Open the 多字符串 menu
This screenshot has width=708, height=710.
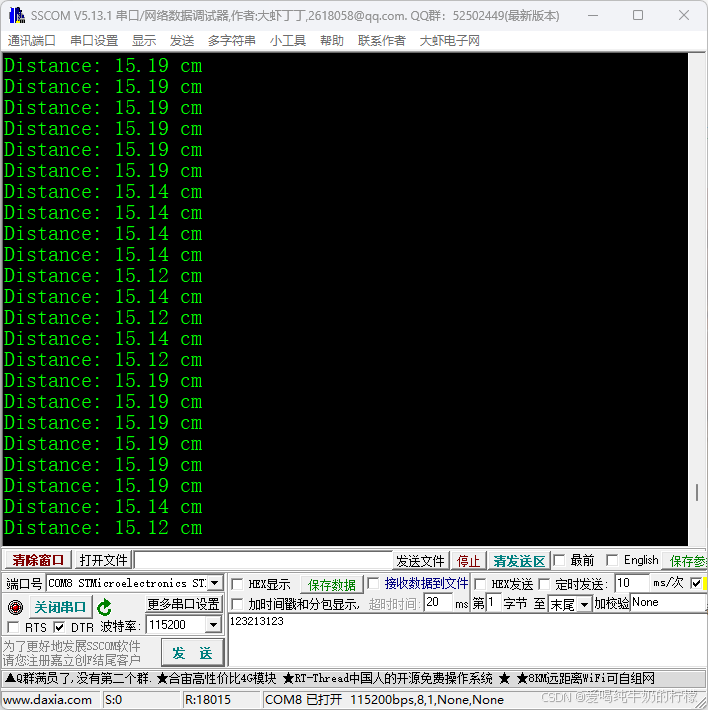232,41
